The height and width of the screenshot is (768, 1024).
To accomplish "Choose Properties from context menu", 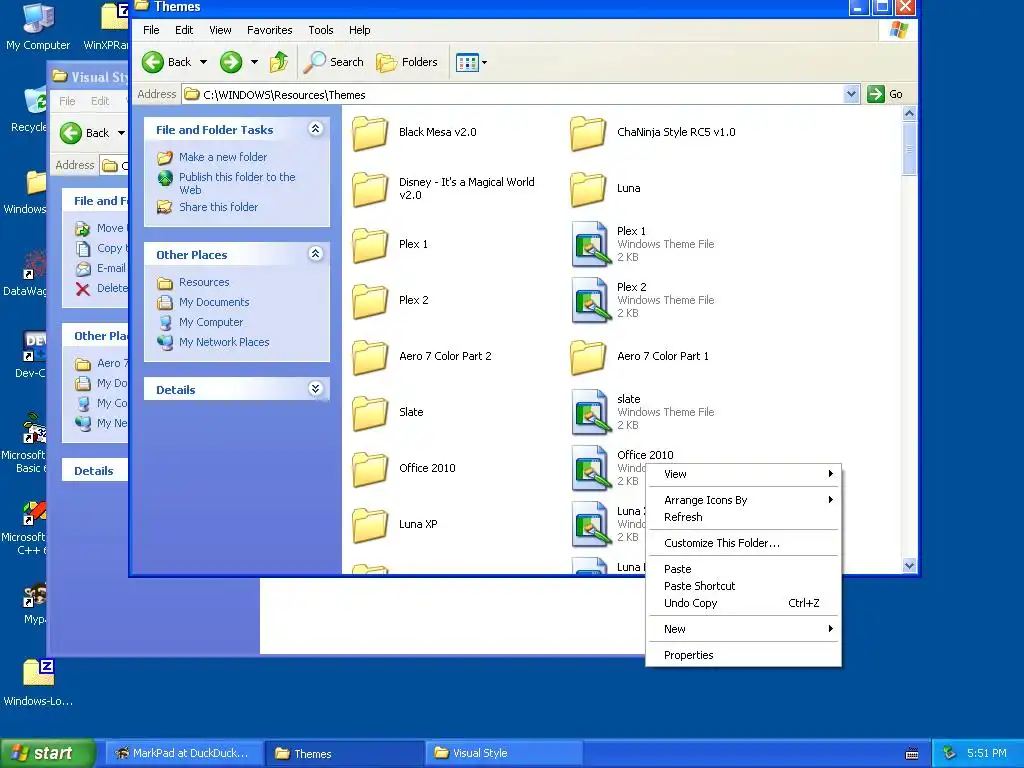I will tap(743, 656).
